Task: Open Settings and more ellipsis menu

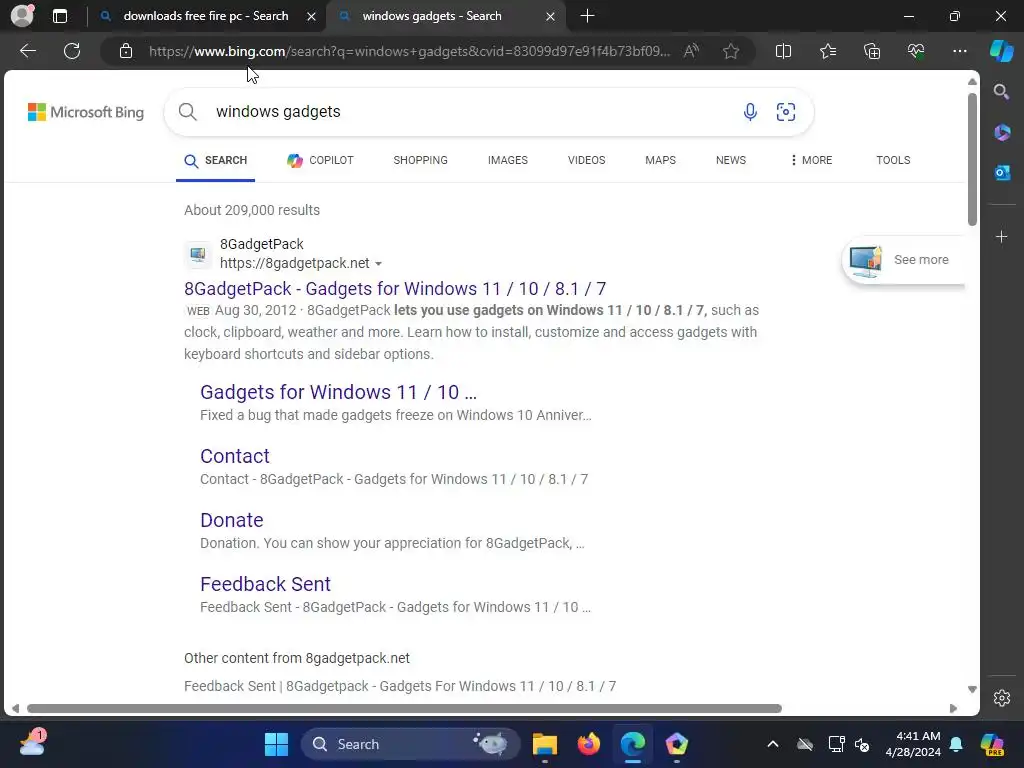Action: [x=959, y=51]
